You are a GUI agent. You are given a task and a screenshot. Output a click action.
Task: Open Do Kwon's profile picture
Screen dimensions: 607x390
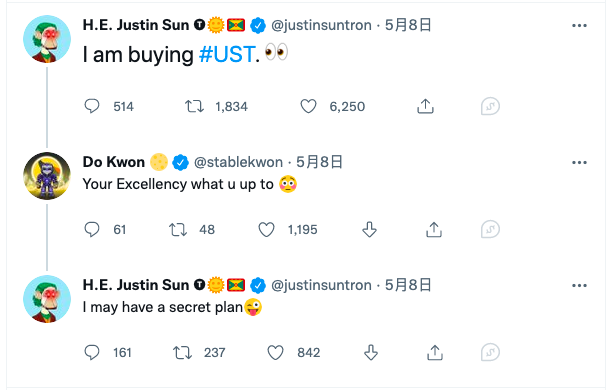47,176
